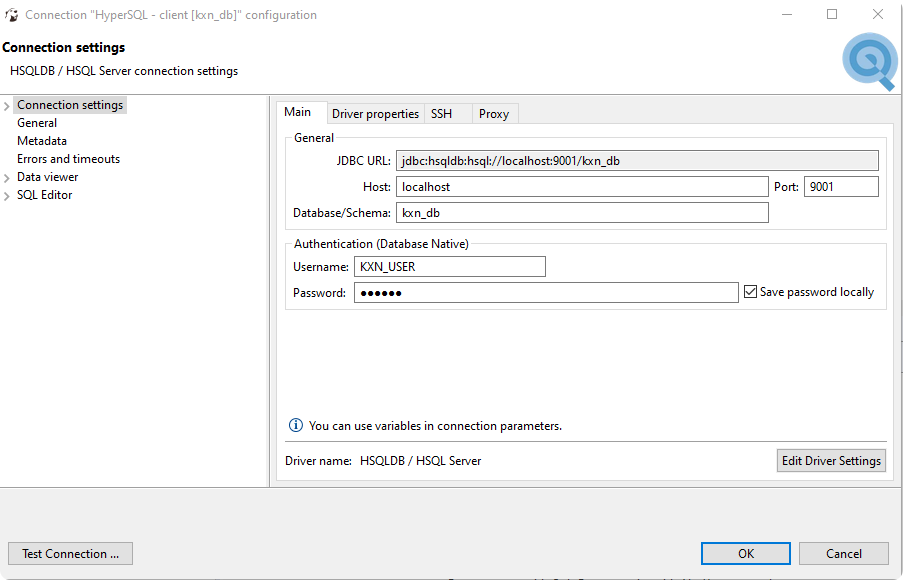Open the Metadata settings page

click(x=41, y=141)
